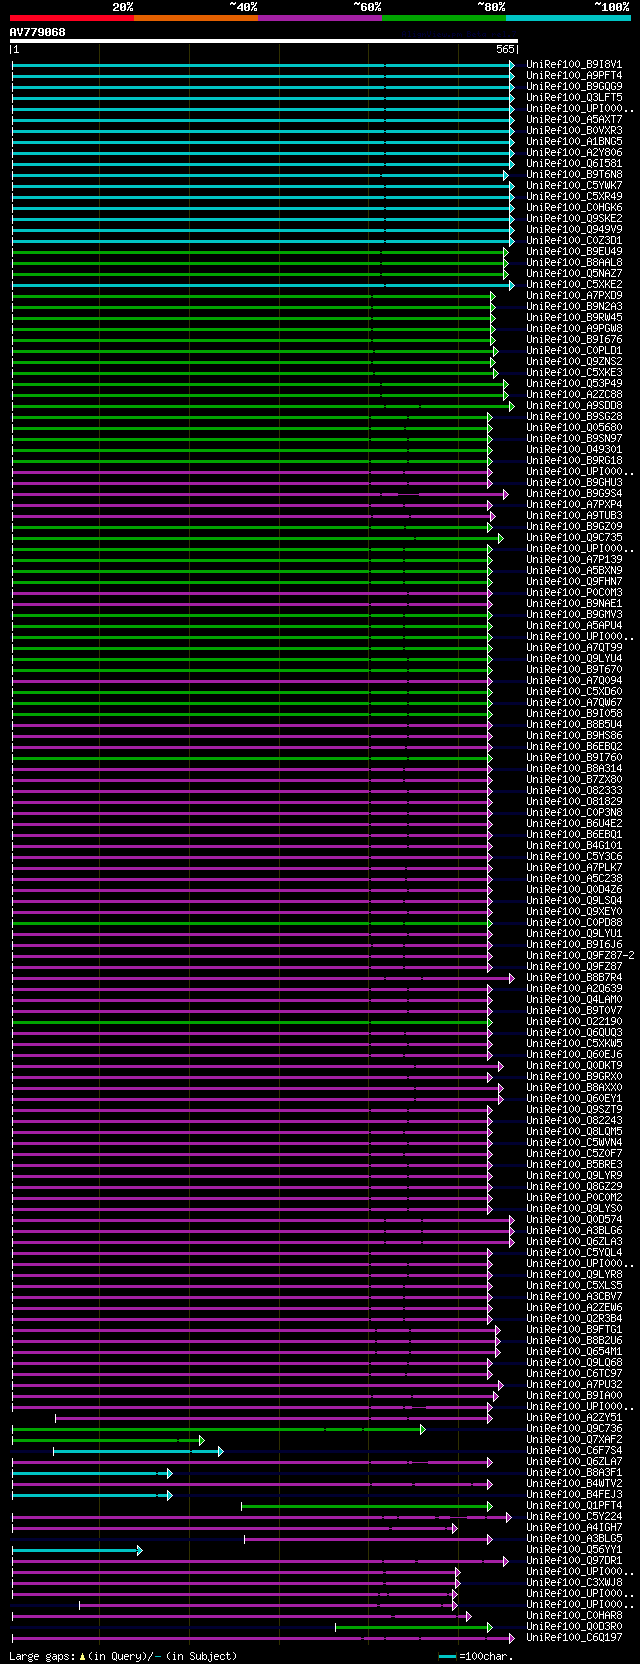The height and width of the screenshot is (1664, 640).
Task: Select hit label UniRef100_C5WVN4
Action: click(574, 1143)
